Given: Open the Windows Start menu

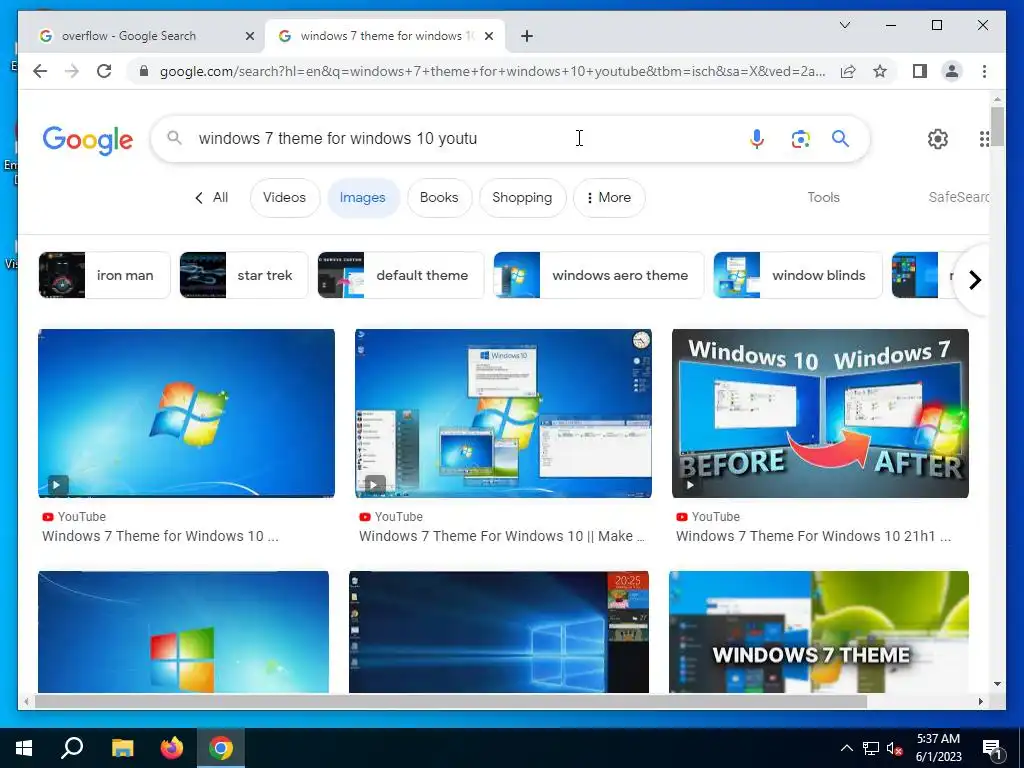Looking at the screenshot, I should (24, 748).
